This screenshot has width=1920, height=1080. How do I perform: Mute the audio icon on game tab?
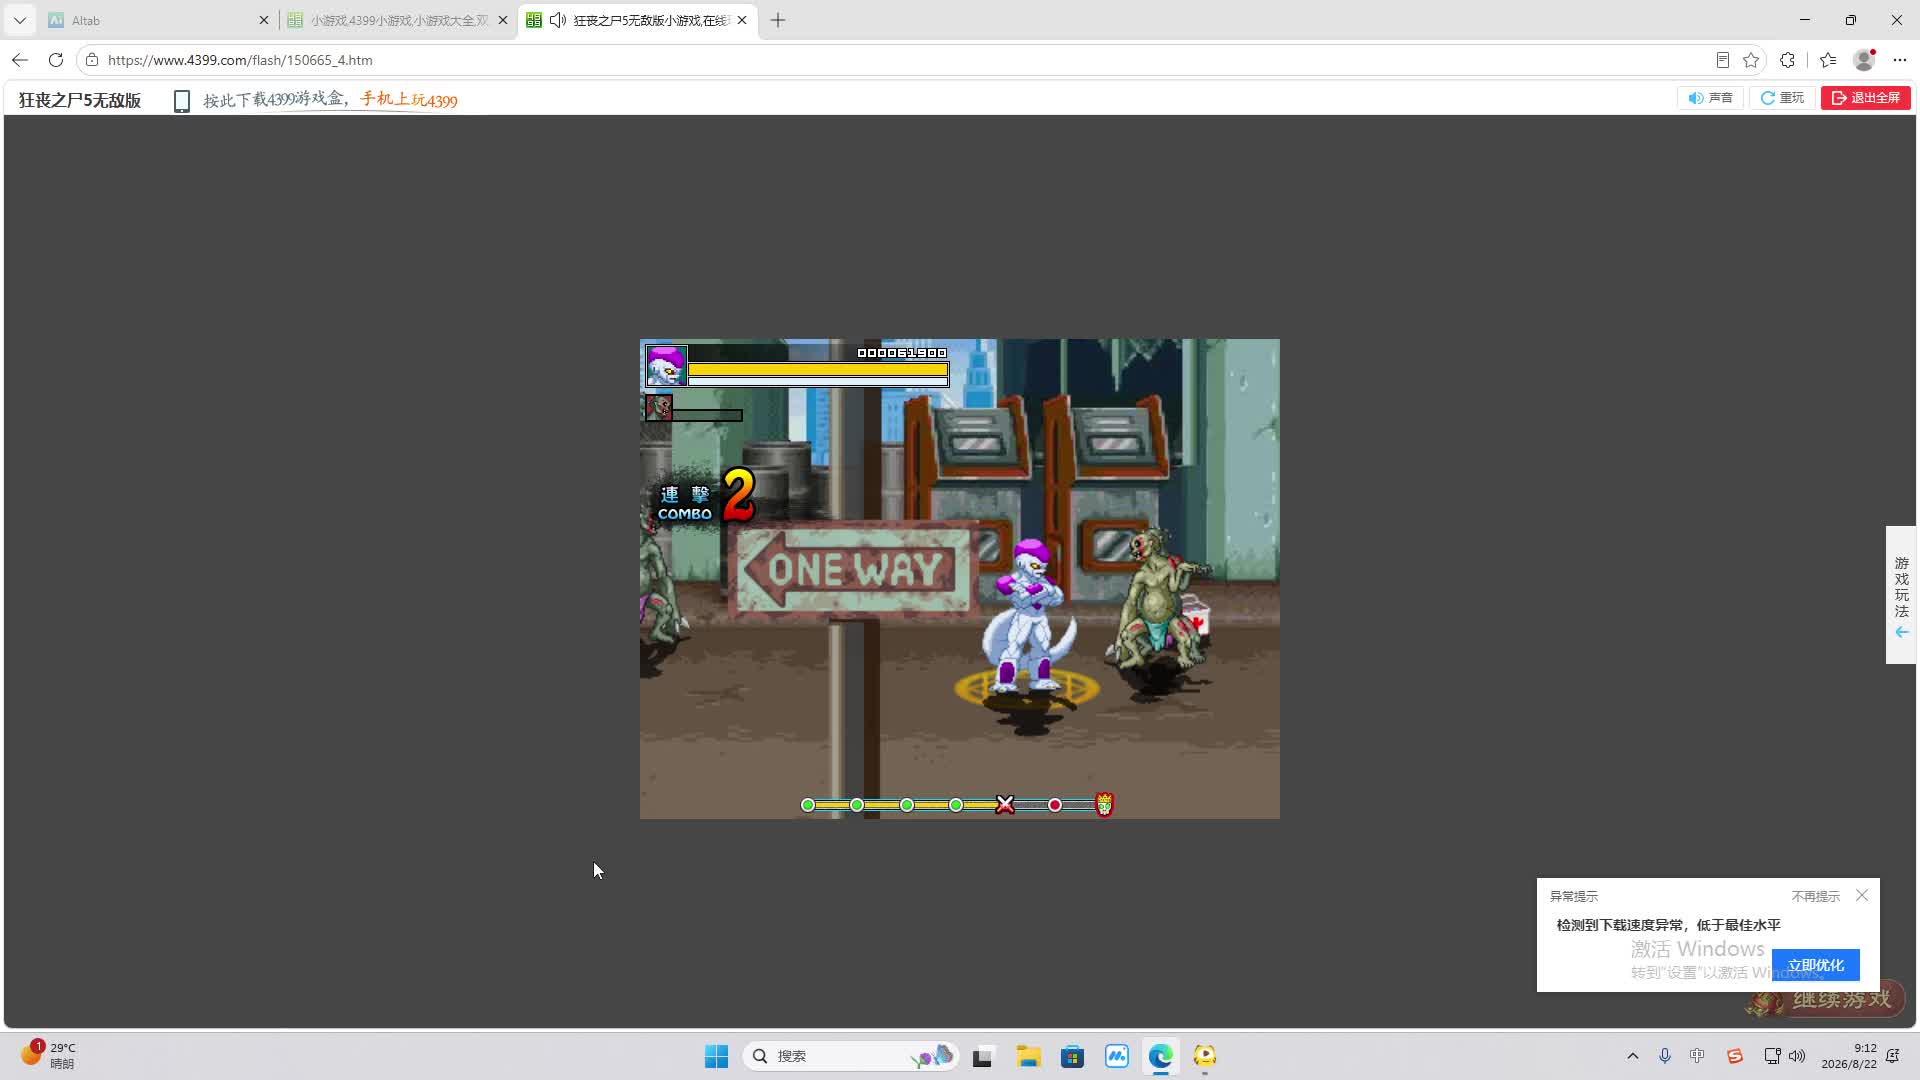(x=558, y=20)
